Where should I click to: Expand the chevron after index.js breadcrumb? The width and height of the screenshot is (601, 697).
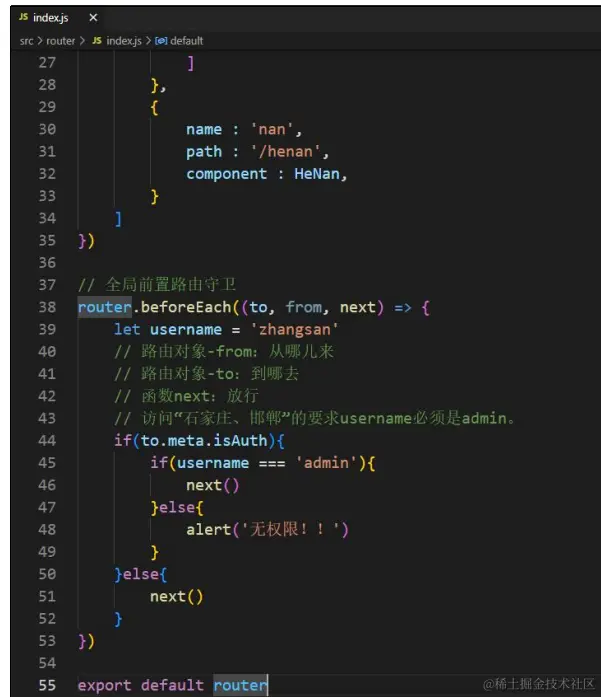pos(148,41)
